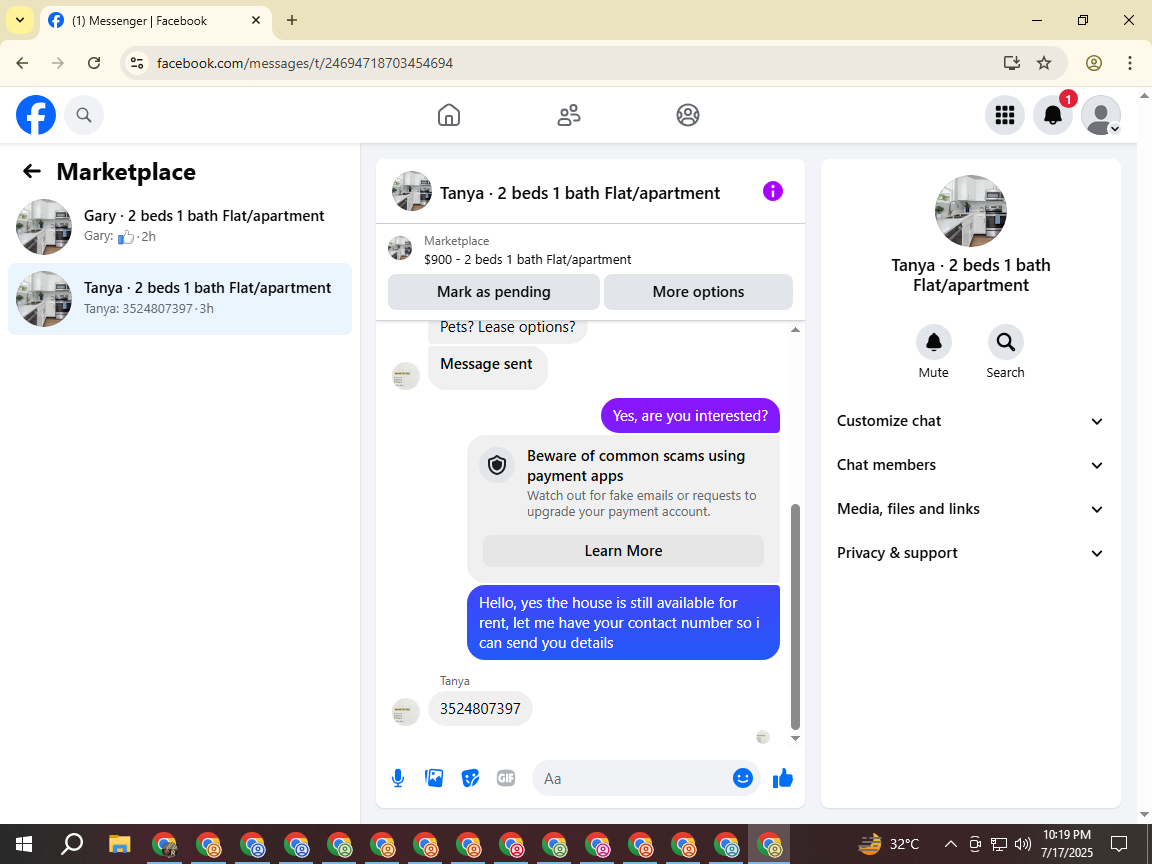Click the listing thumbnail in chat header
Viewport: 1152px width, 864px height.
(411, 192)
